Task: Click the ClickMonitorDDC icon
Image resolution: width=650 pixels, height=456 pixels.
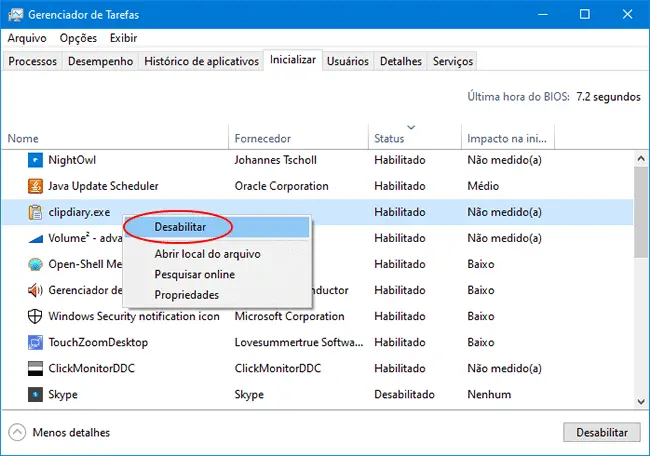Action: coord(35,369)
